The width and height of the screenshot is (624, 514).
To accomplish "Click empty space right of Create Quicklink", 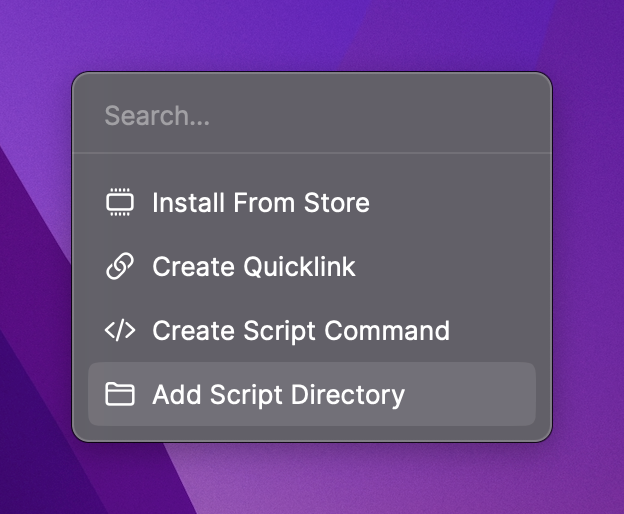I will pos(450,267).
